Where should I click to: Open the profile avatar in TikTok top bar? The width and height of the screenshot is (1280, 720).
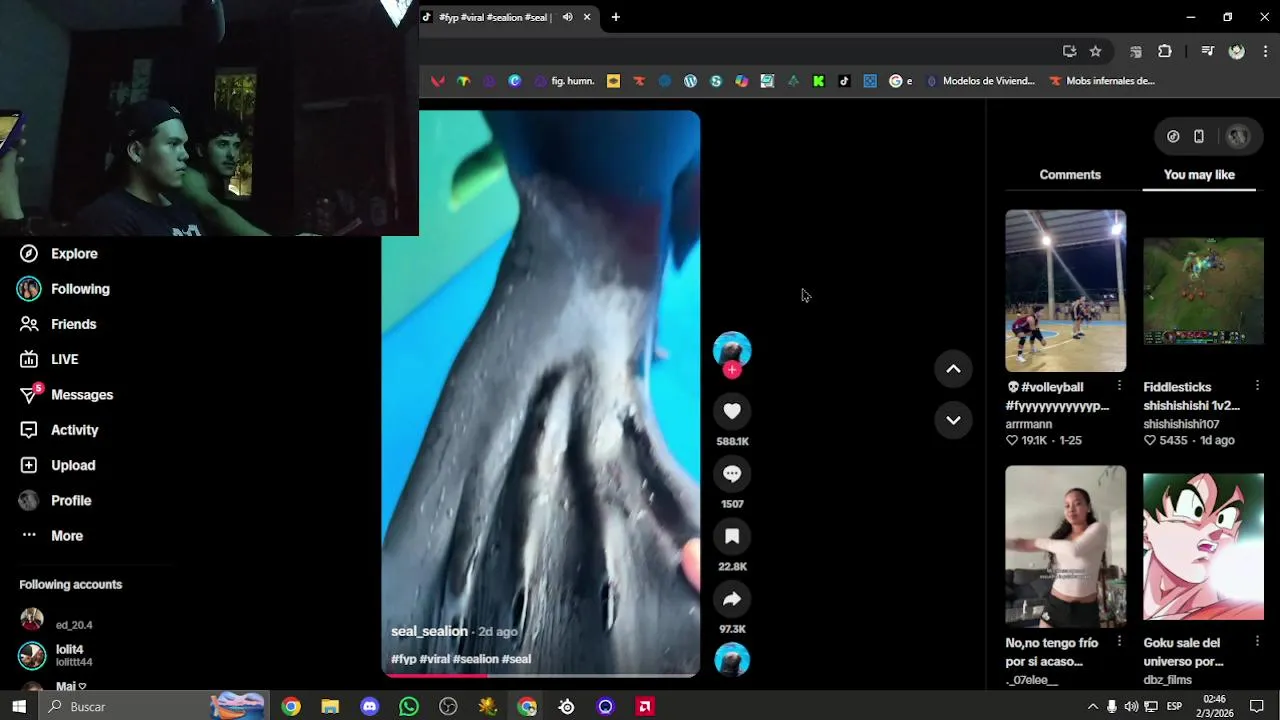pos(1237,137)
